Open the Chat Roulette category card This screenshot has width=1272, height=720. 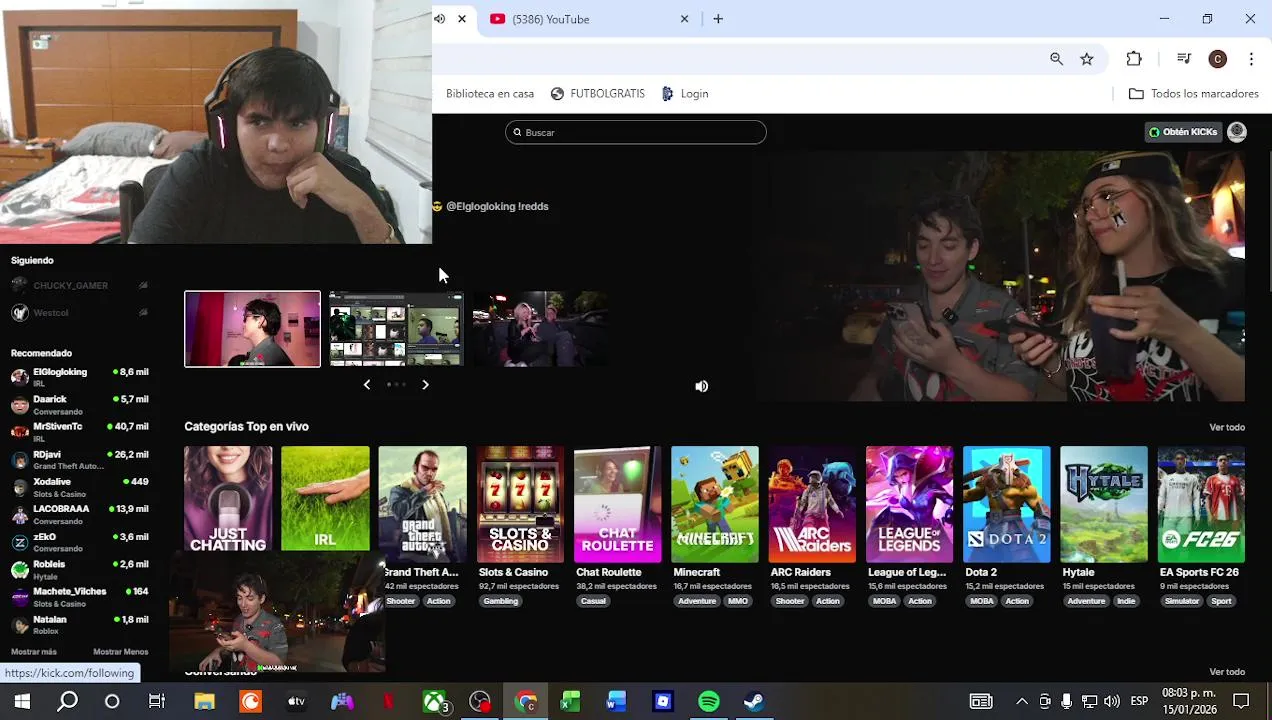click(617, 505)
